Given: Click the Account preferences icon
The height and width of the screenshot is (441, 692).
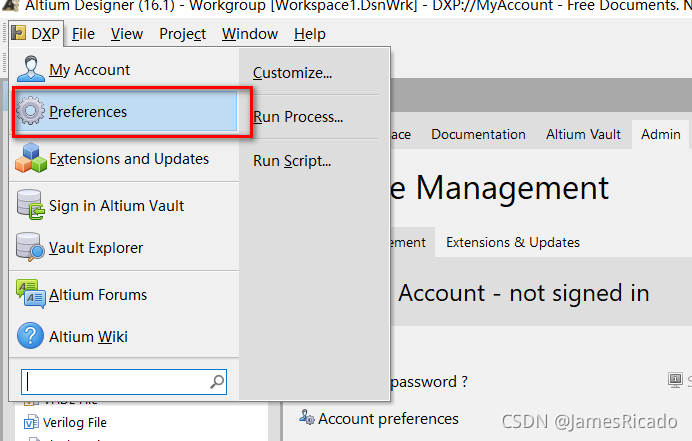Looking at the screenshot, I should pyautogui.click(x=306, y=417).
